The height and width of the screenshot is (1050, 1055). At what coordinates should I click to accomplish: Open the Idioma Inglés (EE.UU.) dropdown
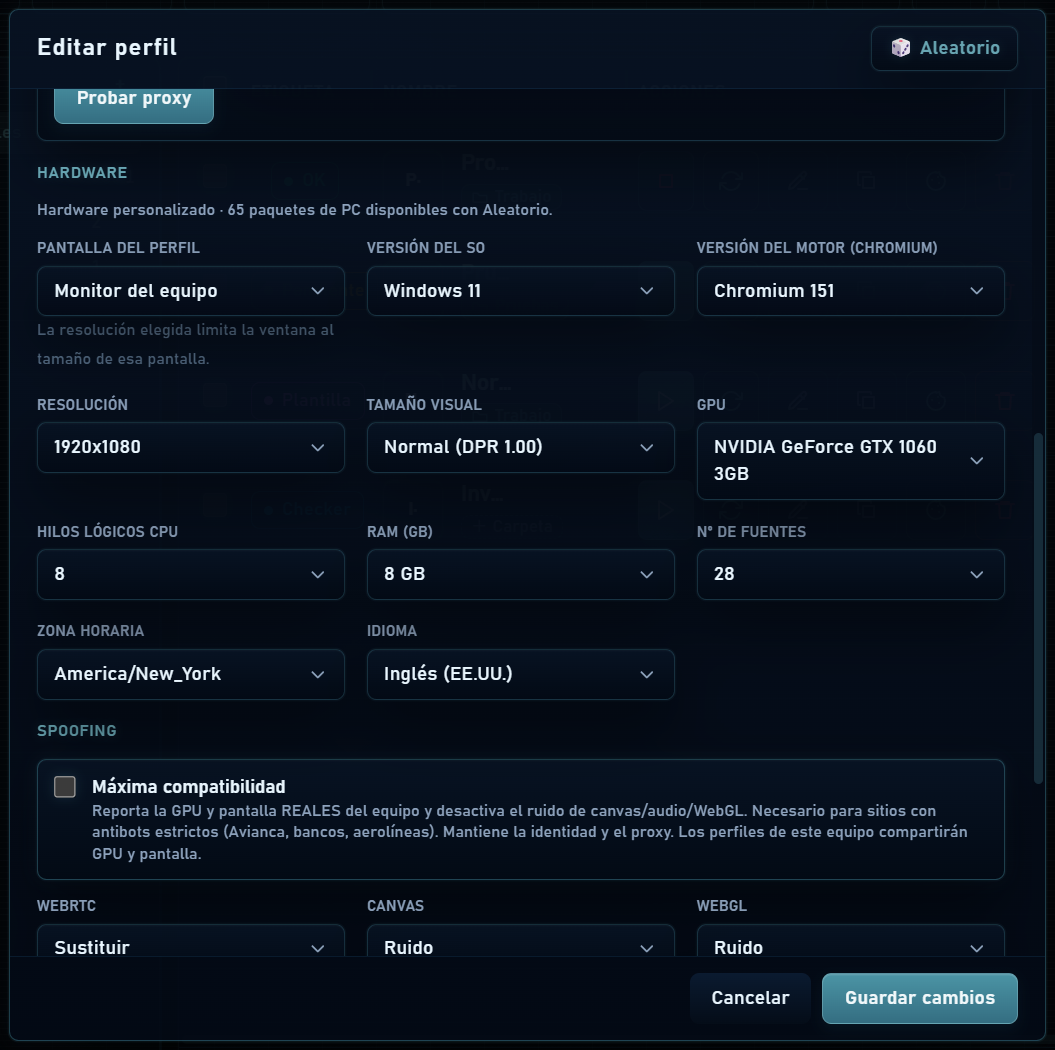pos(521,675)
